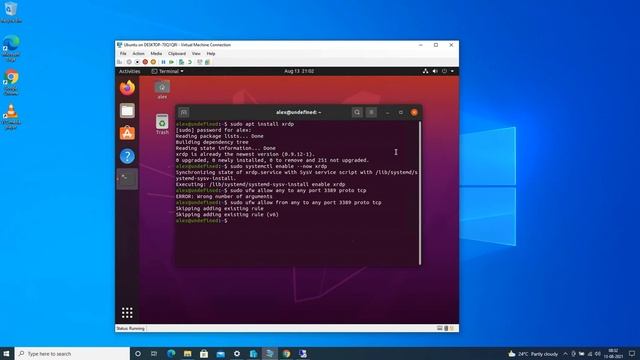Open the Windows taskbar clock and date

tap(613, 353)
